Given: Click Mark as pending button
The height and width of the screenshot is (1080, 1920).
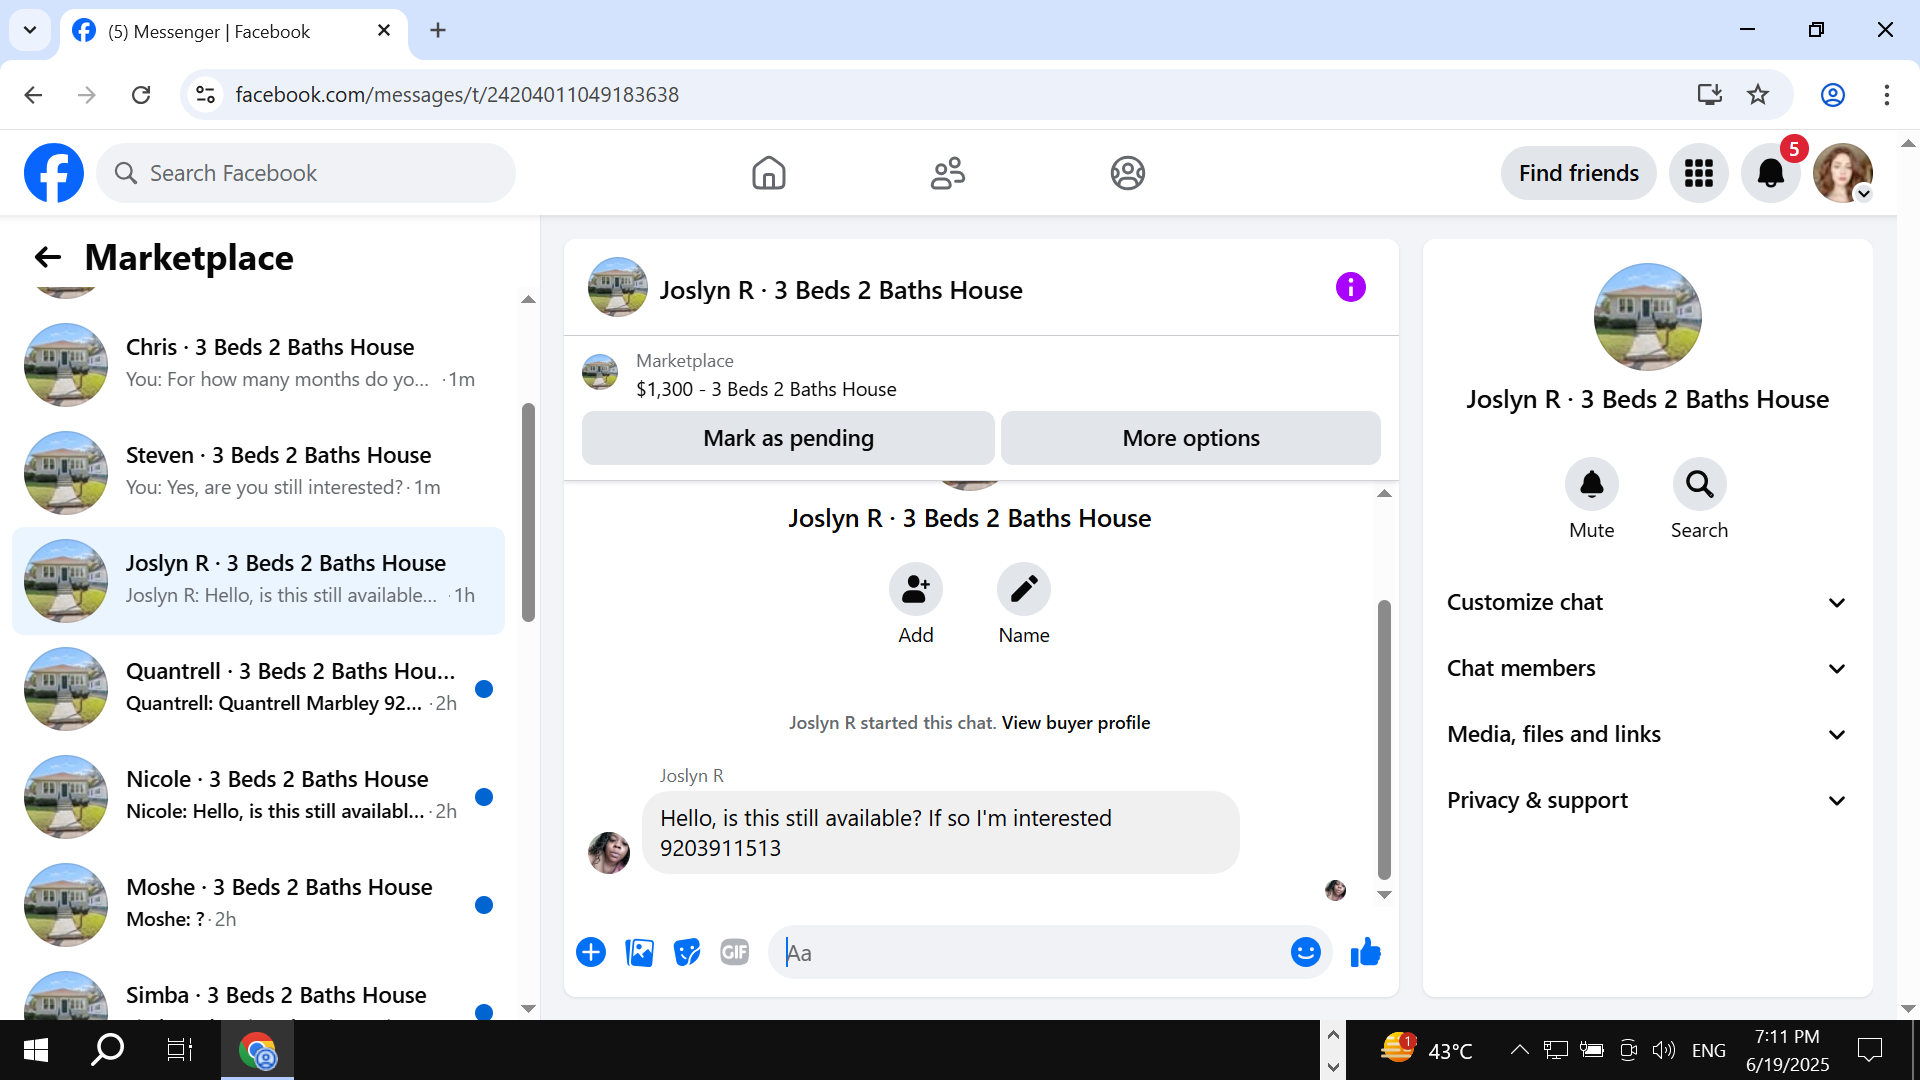Looking at the screenshot, I should 788,438.
